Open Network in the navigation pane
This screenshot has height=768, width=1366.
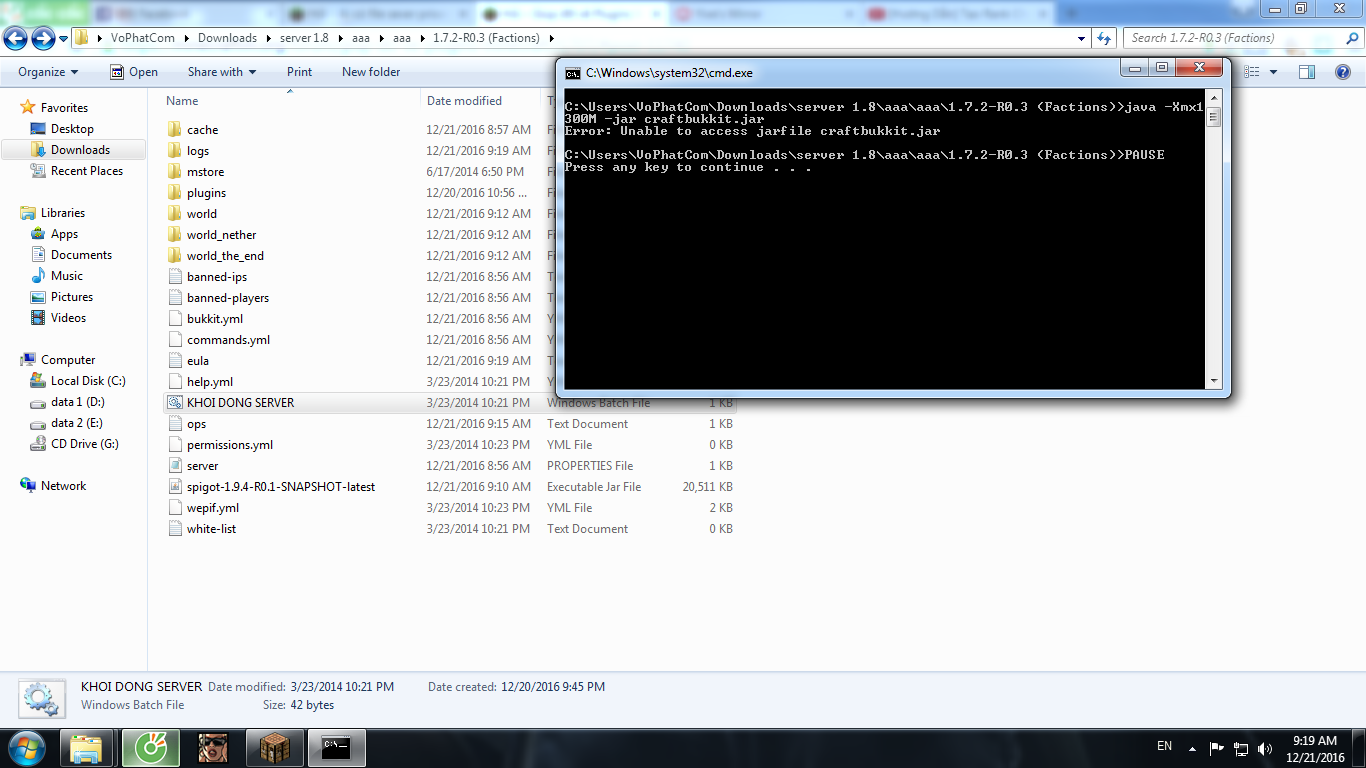(x=63, y=486)
